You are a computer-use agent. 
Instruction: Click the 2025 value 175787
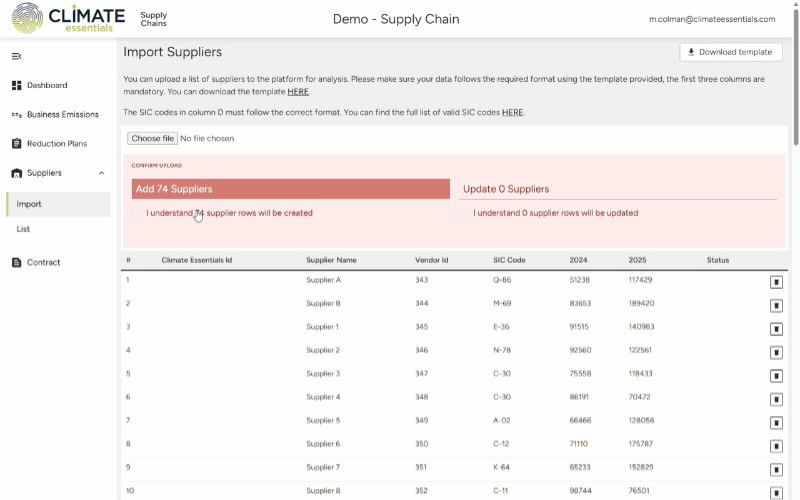coord(640,444)
